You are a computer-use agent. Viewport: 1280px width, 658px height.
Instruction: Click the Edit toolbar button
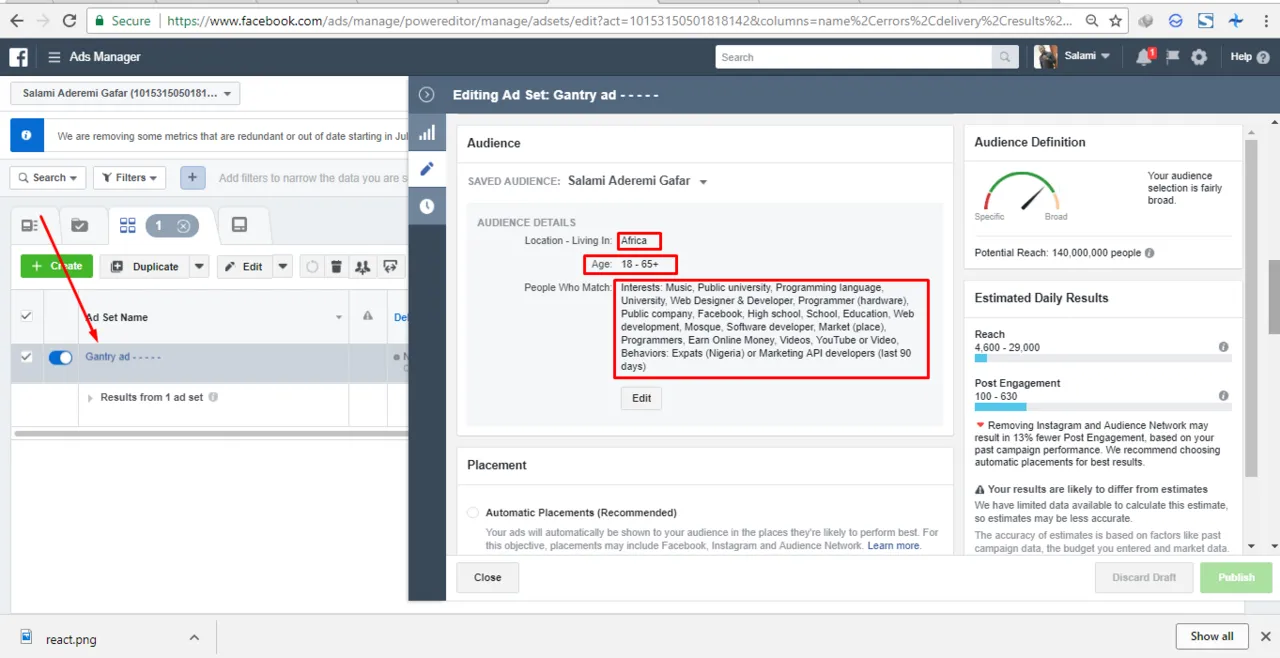pos(244,266)
